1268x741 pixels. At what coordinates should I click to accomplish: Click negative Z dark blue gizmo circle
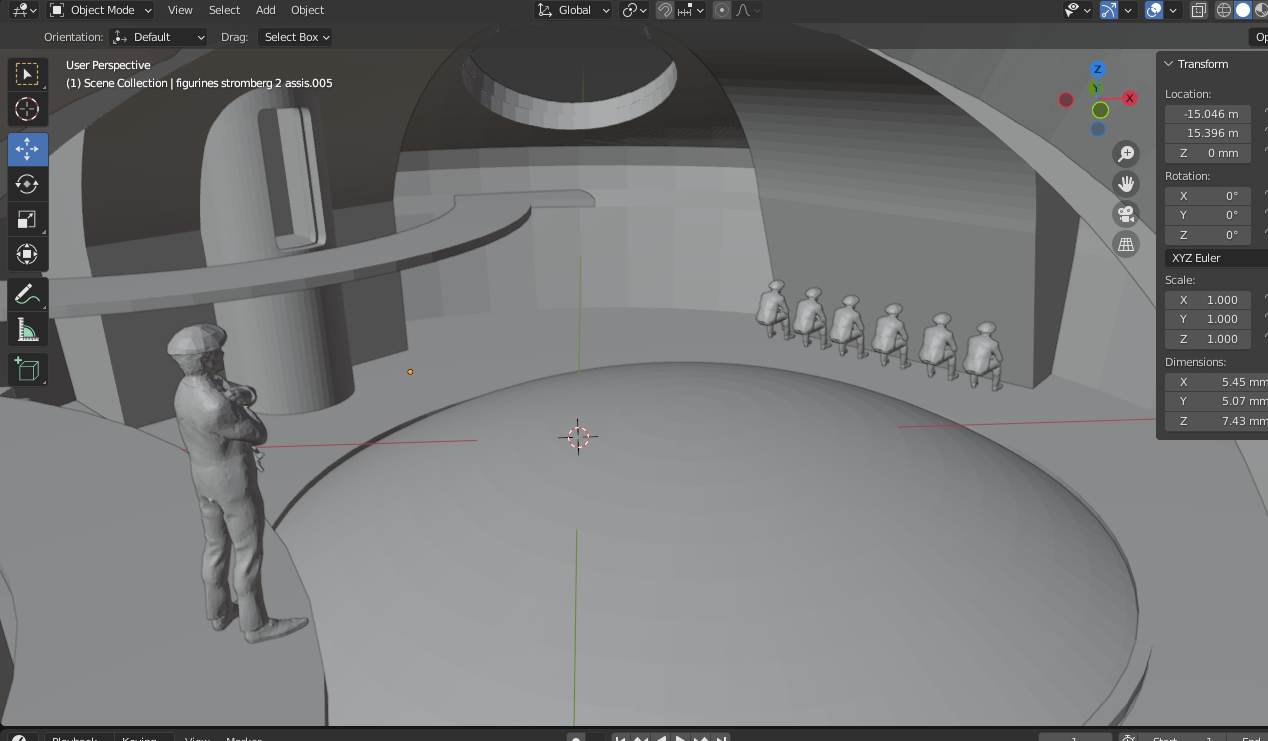[1098, 129]
